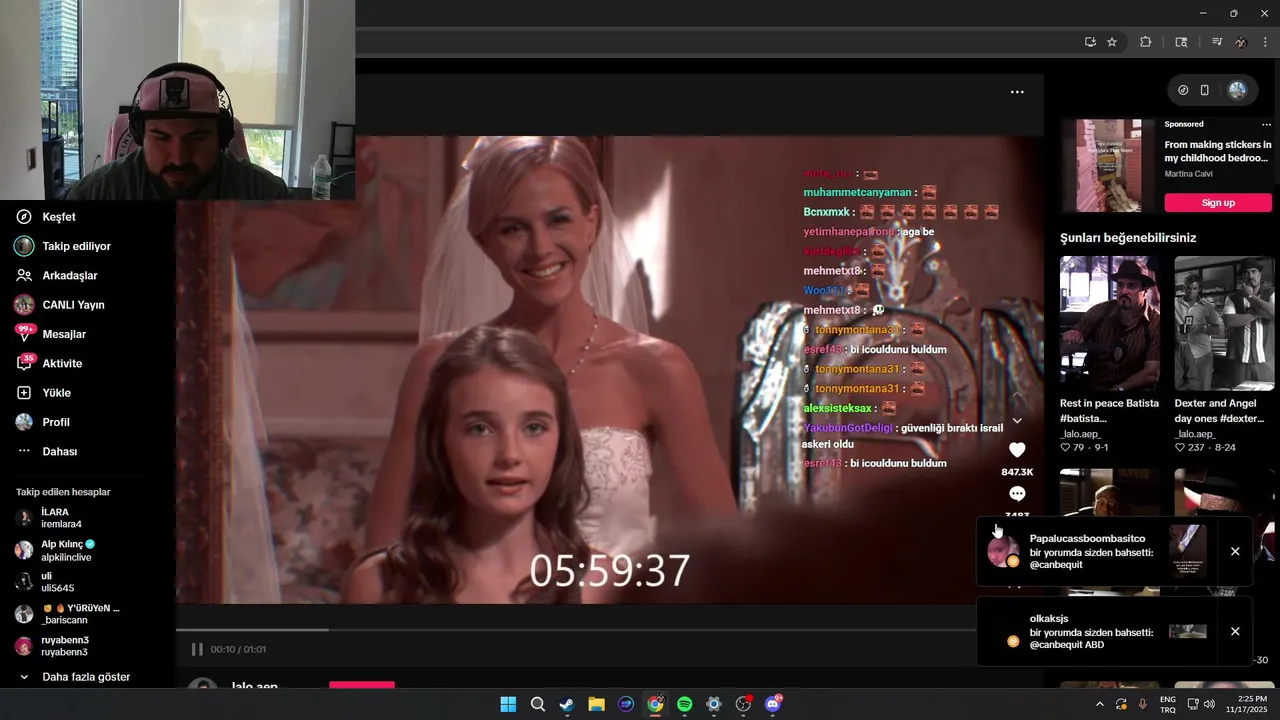The width and height of the screenshot is (1280, 720).
Task: Click 'Dexter and Angel day ones' title
Action: pyautogui.click(x=1219, y=411)
